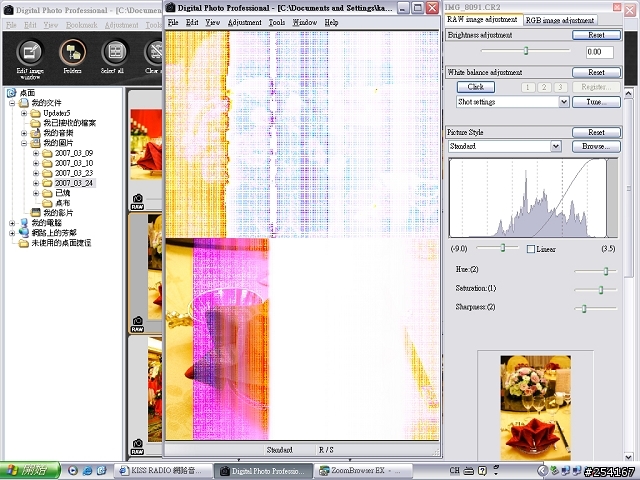Select white balance preset button 1
The height and width of the screenshot is (480, 640).
[528, 87]
